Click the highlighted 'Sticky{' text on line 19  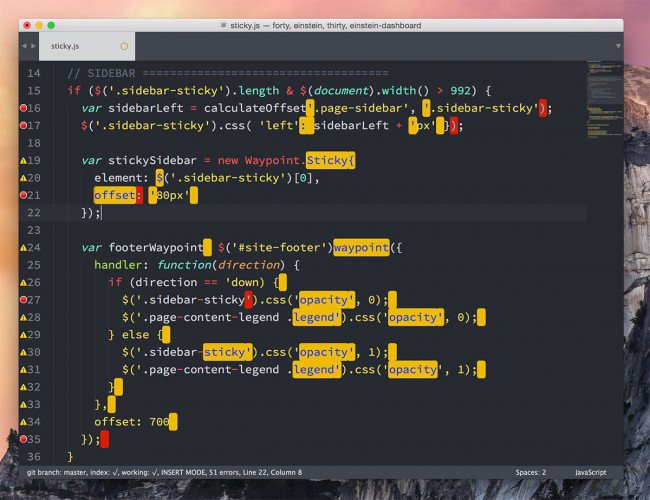(x=330, y=160)
